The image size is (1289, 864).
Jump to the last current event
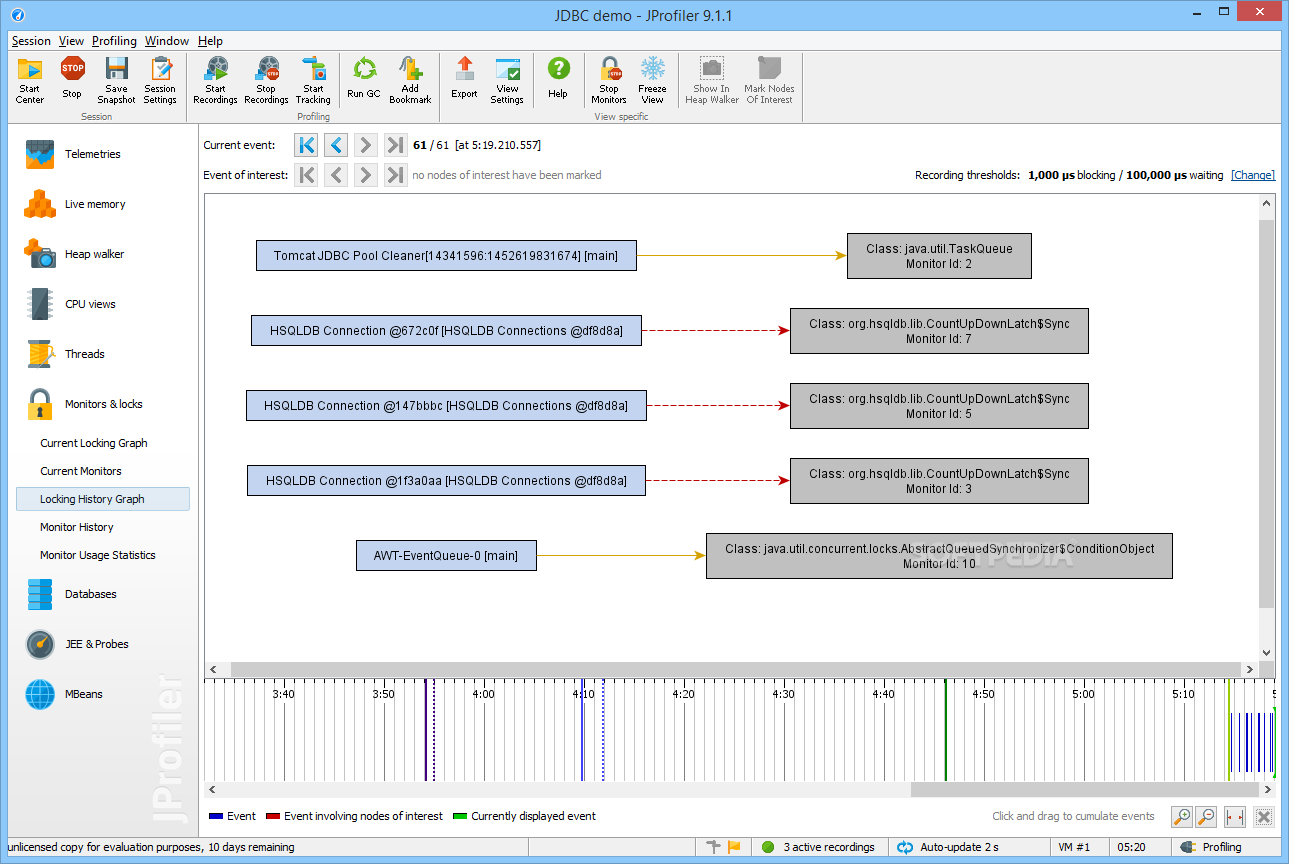[396, 145]
